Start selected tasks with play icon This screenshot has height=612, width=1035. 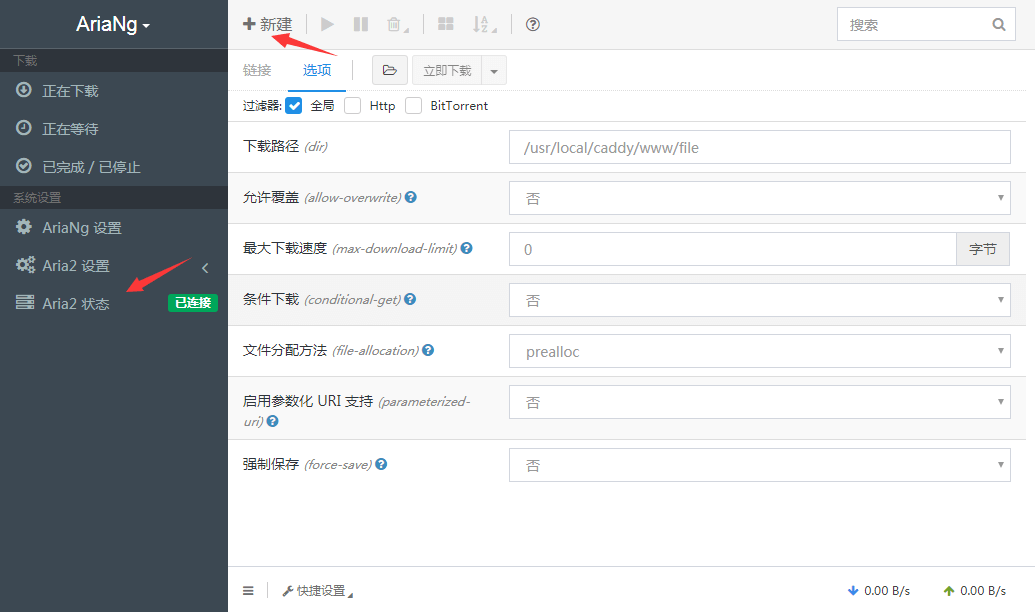pyautogui.click(x=327, y=24)
